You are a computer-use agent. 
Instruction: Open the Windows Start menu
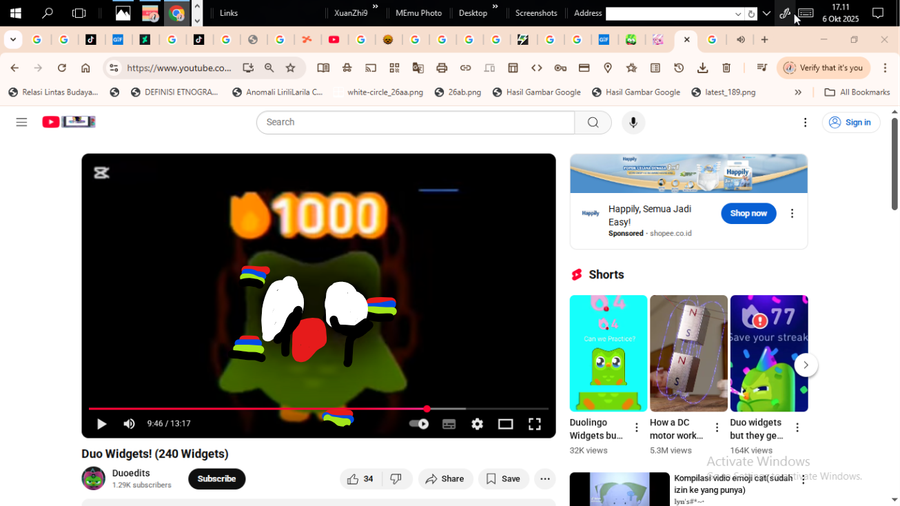point(15,13)
